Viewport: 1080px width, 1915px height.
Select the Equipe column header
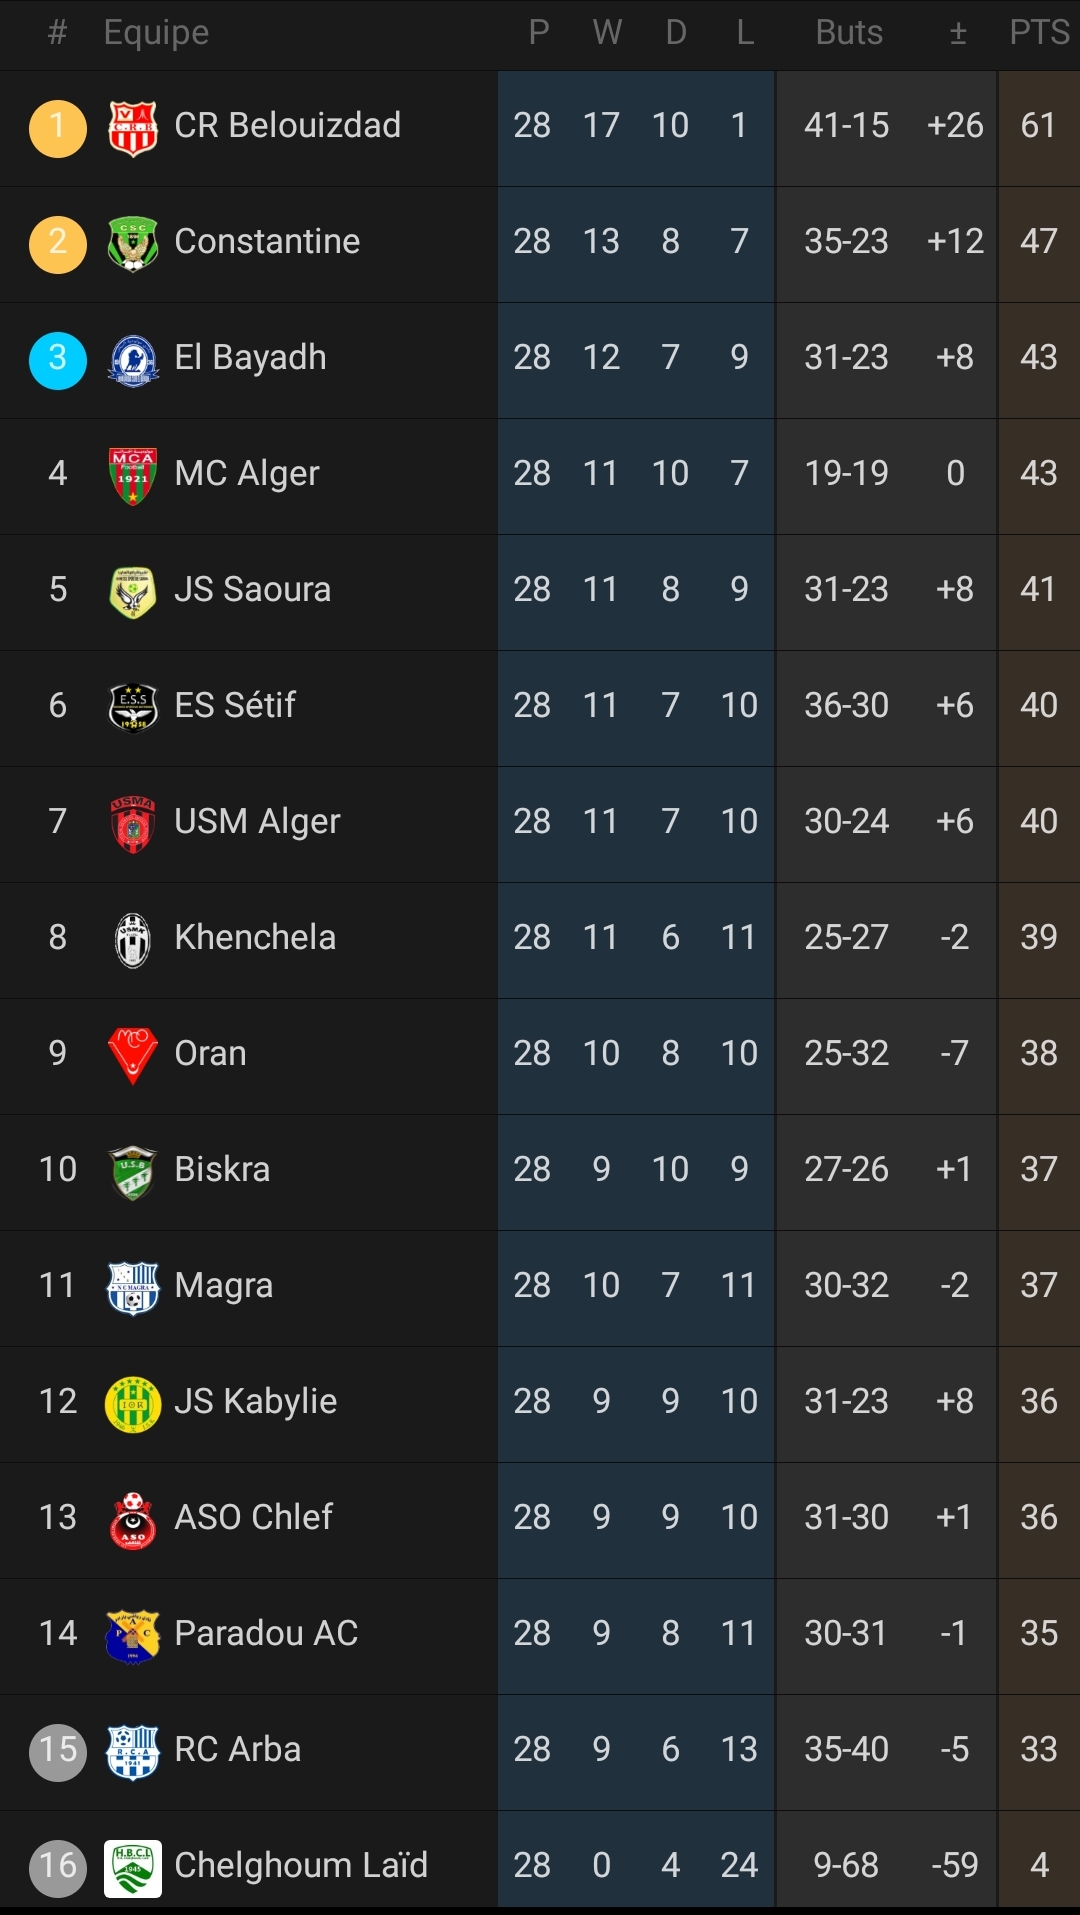click(x=156, y=32)
